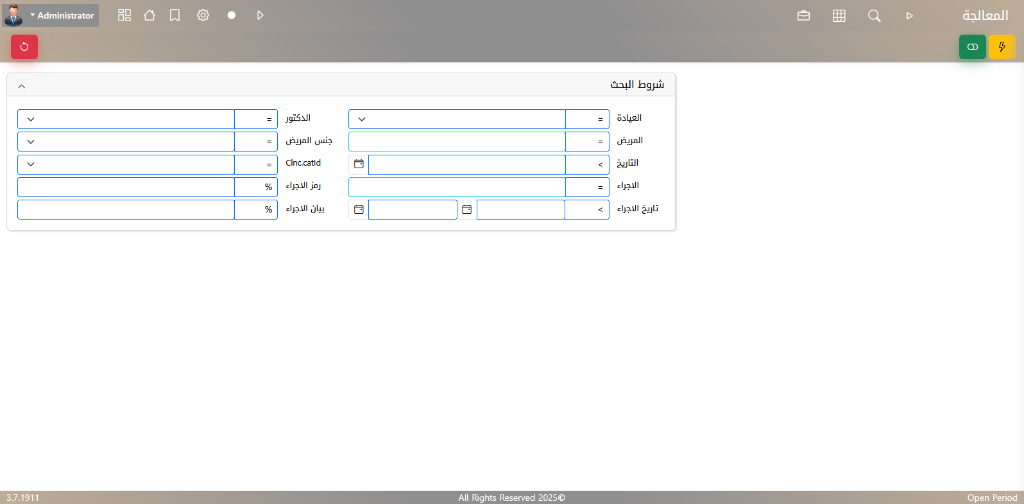Open the dashboard widgets icon

(124, 16)
